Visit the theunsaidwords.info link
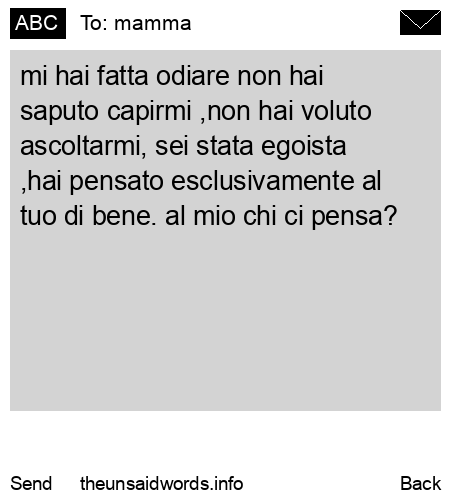450x500 pixels. [x=162, y=484]
